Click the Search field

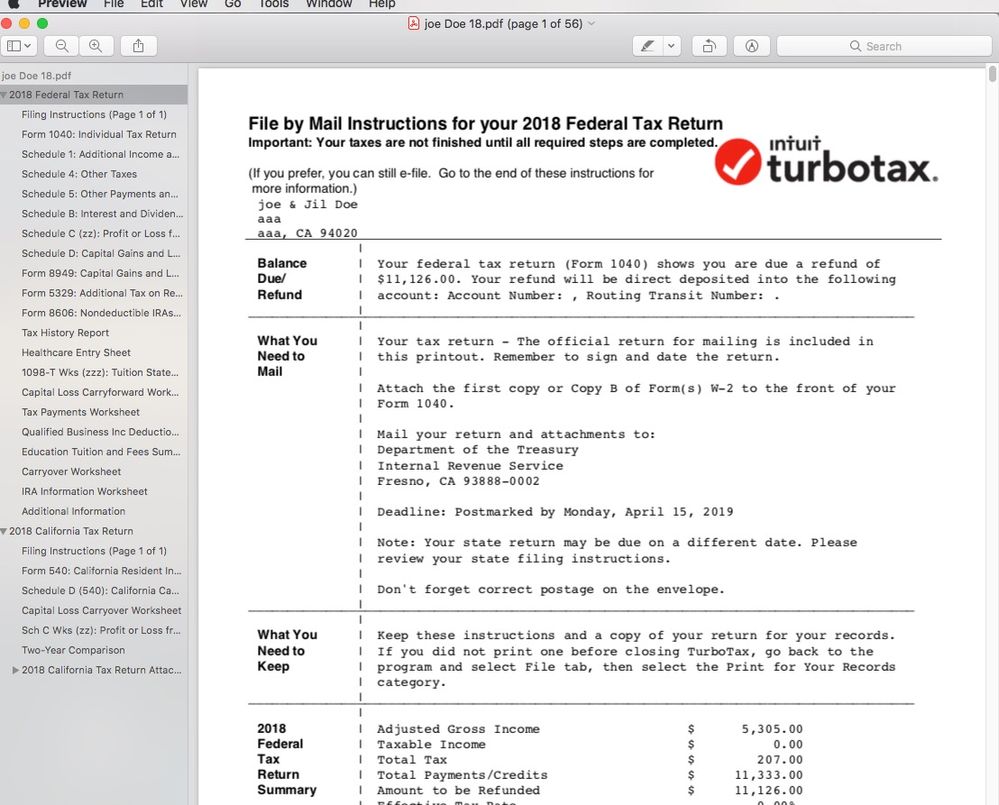coord(884,46)
